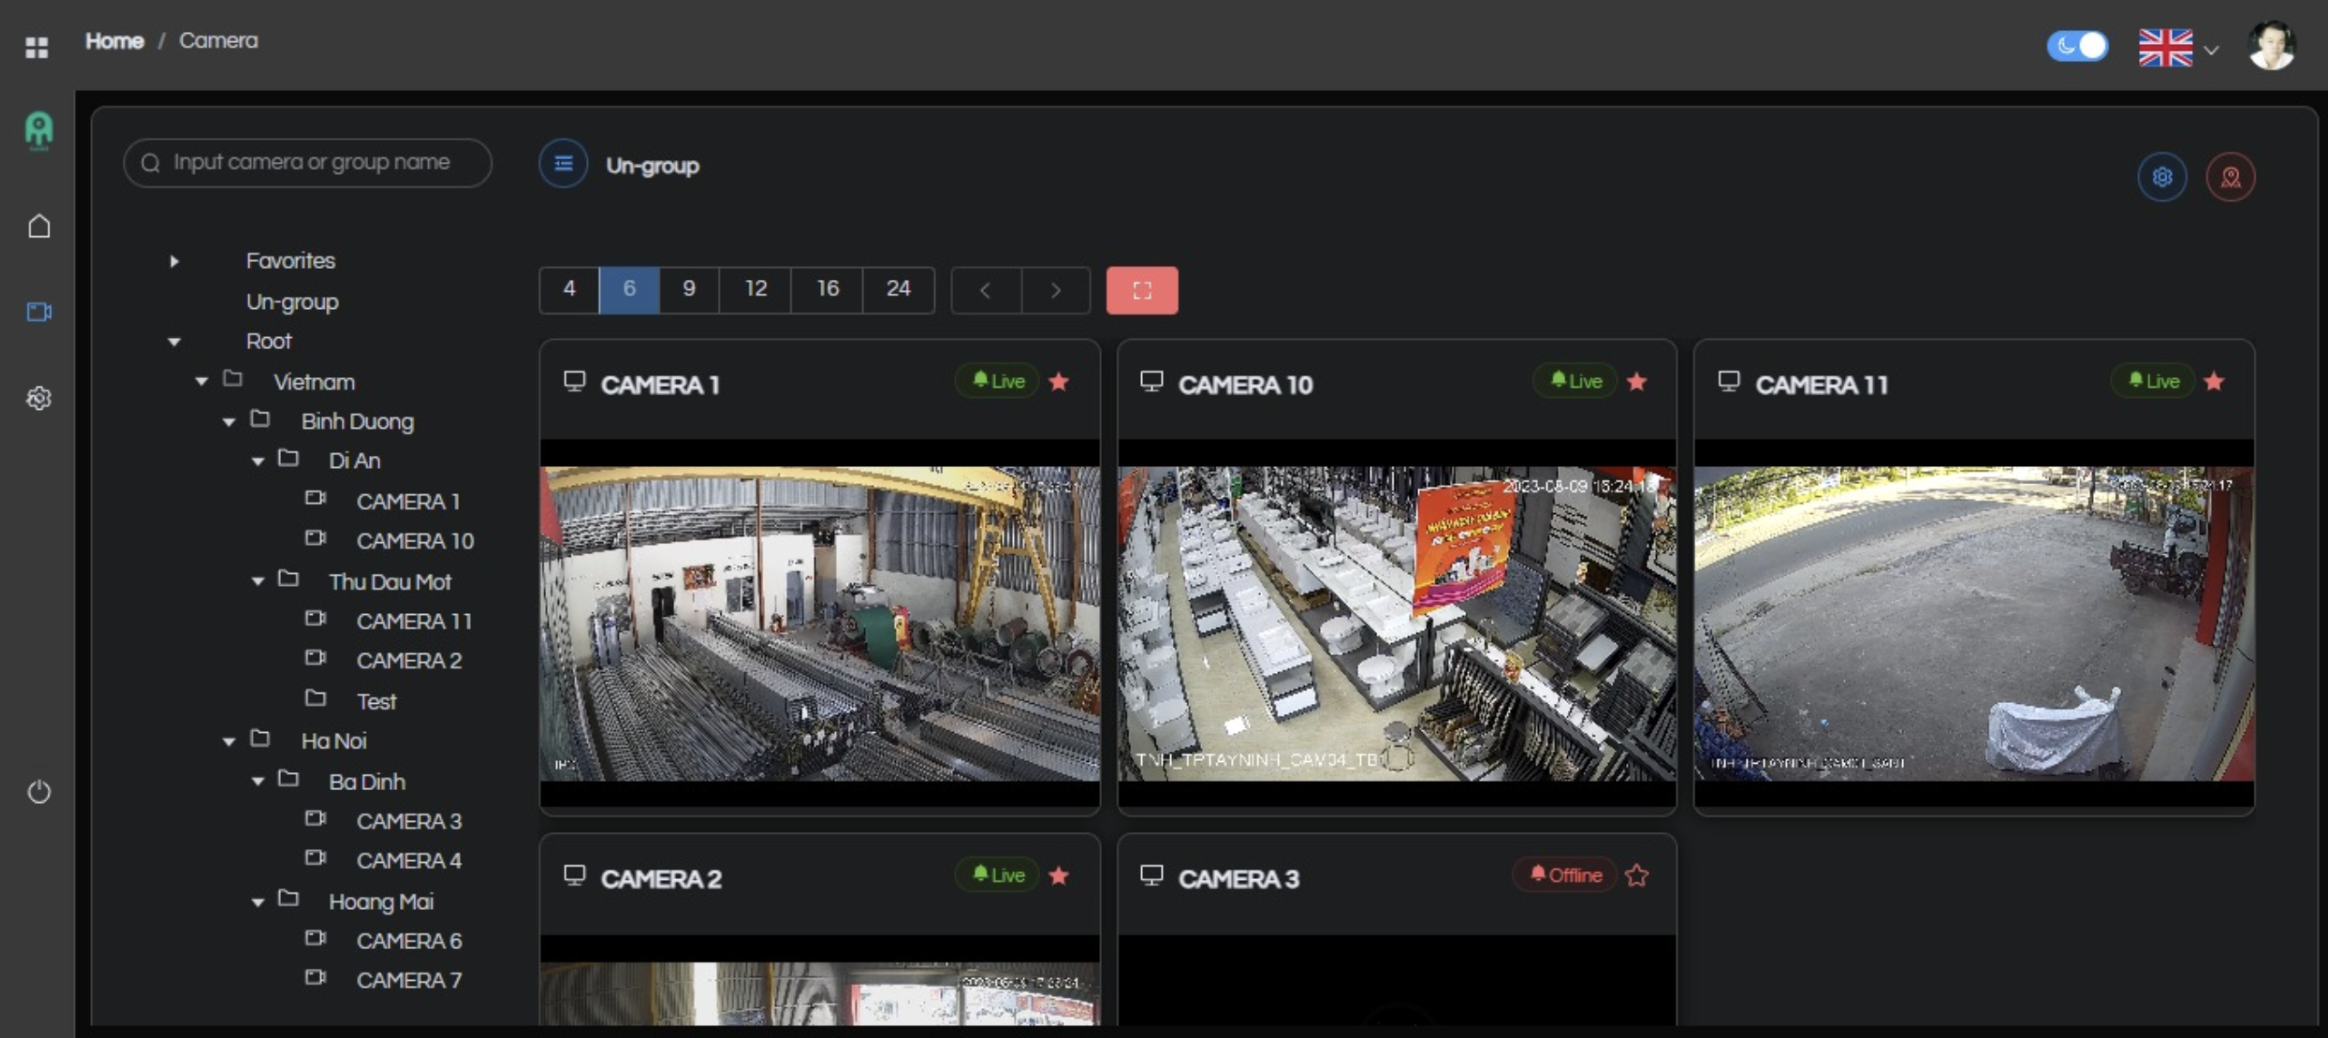Collapse the Vietnam tree arrow
Viewport: 2328px width, 1038px height.
(202, 382)
